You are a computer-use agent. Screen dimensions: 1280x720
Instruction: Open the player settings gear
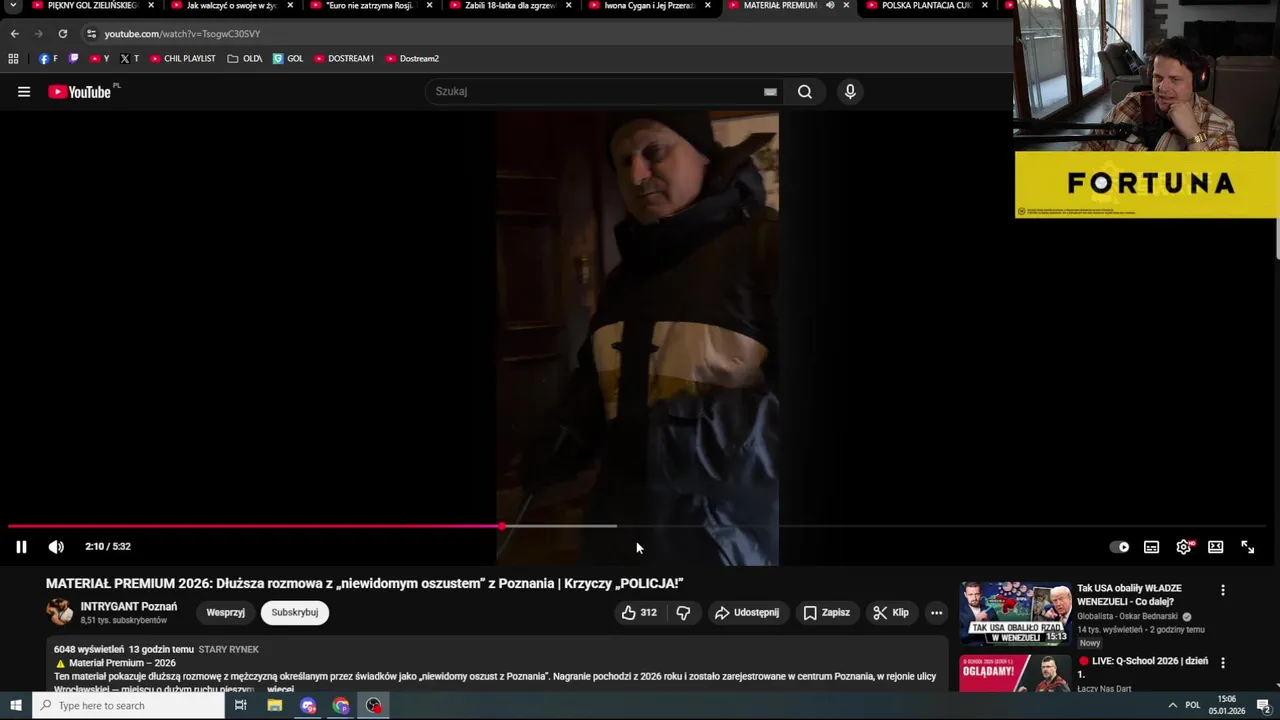coord(1184,547)
